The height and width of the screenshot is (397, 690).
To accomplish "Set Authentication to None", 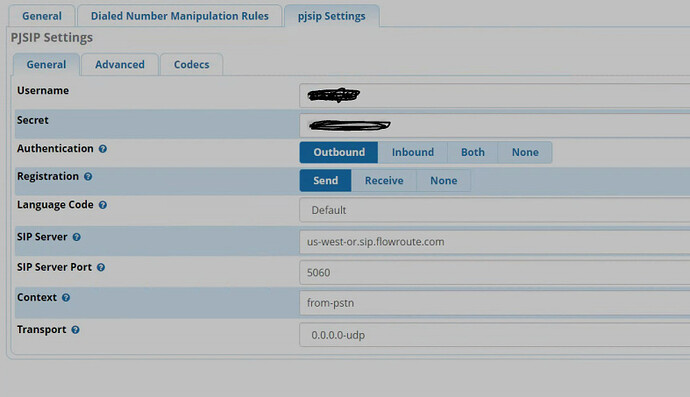I will pyautogui.click(x=525, y=152).
